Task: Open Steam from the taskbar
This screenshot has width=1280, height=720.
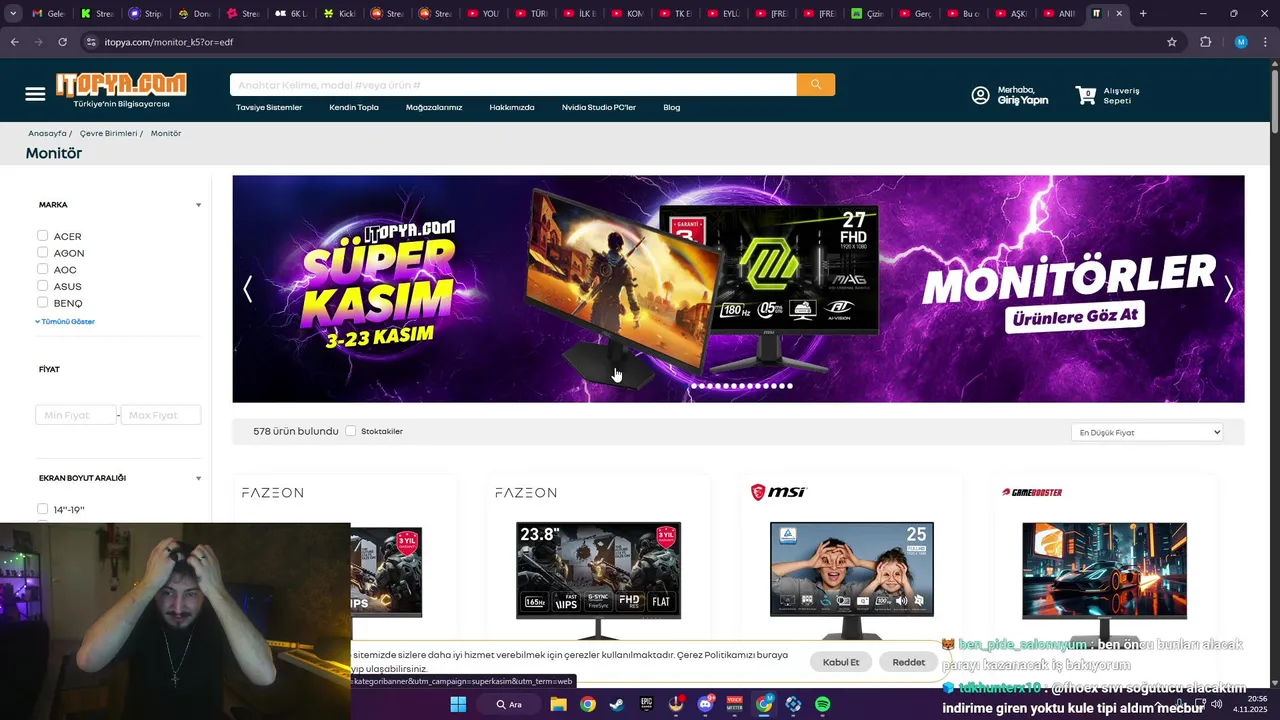Action: (617, 704)
